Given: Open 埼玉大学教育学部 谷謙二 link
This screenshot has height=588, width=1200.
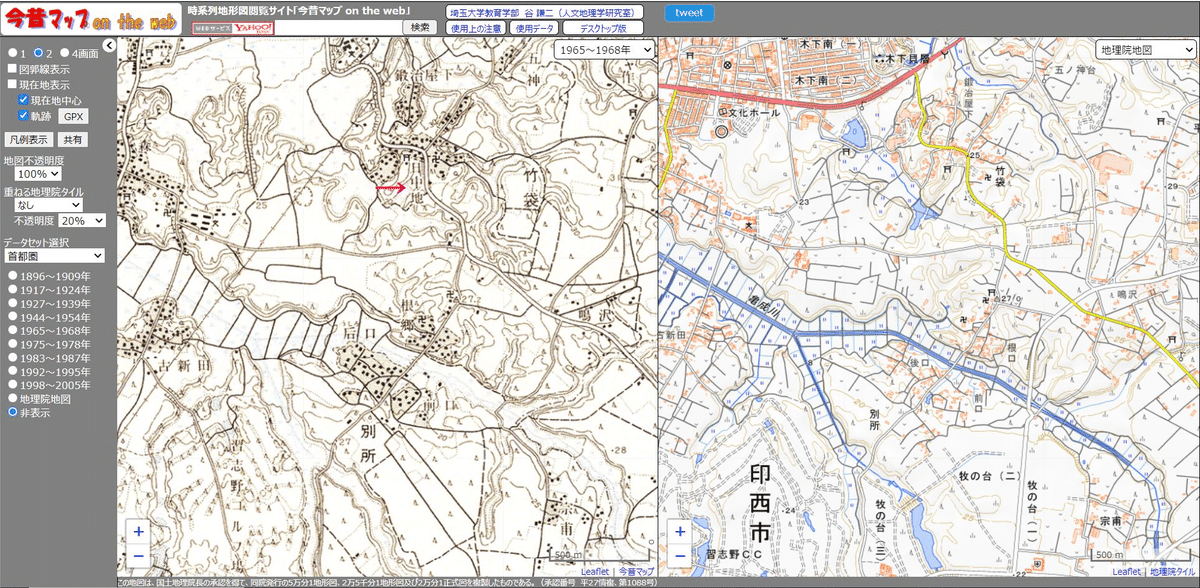Looking at the screenshot, I should 544,13.
